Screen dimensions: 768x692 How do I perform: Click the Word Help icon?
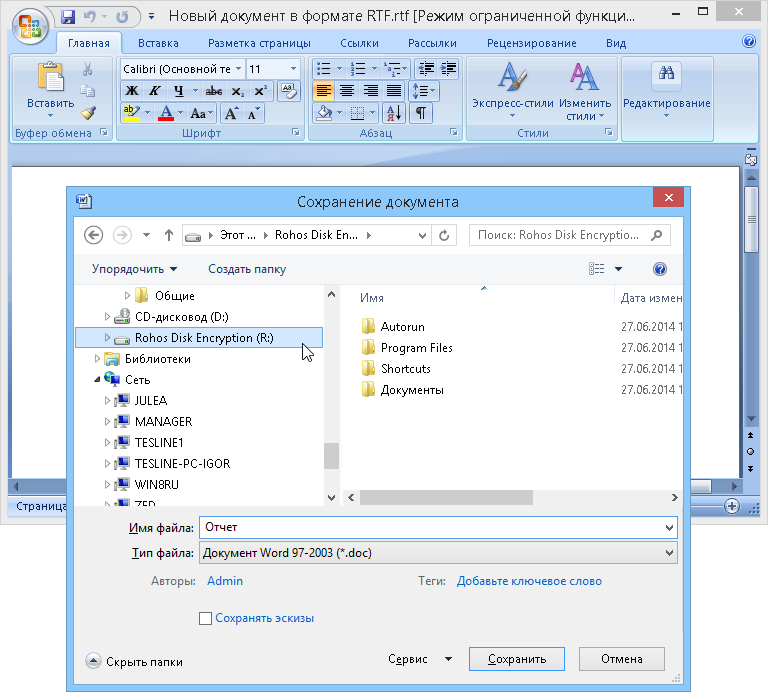749,42
